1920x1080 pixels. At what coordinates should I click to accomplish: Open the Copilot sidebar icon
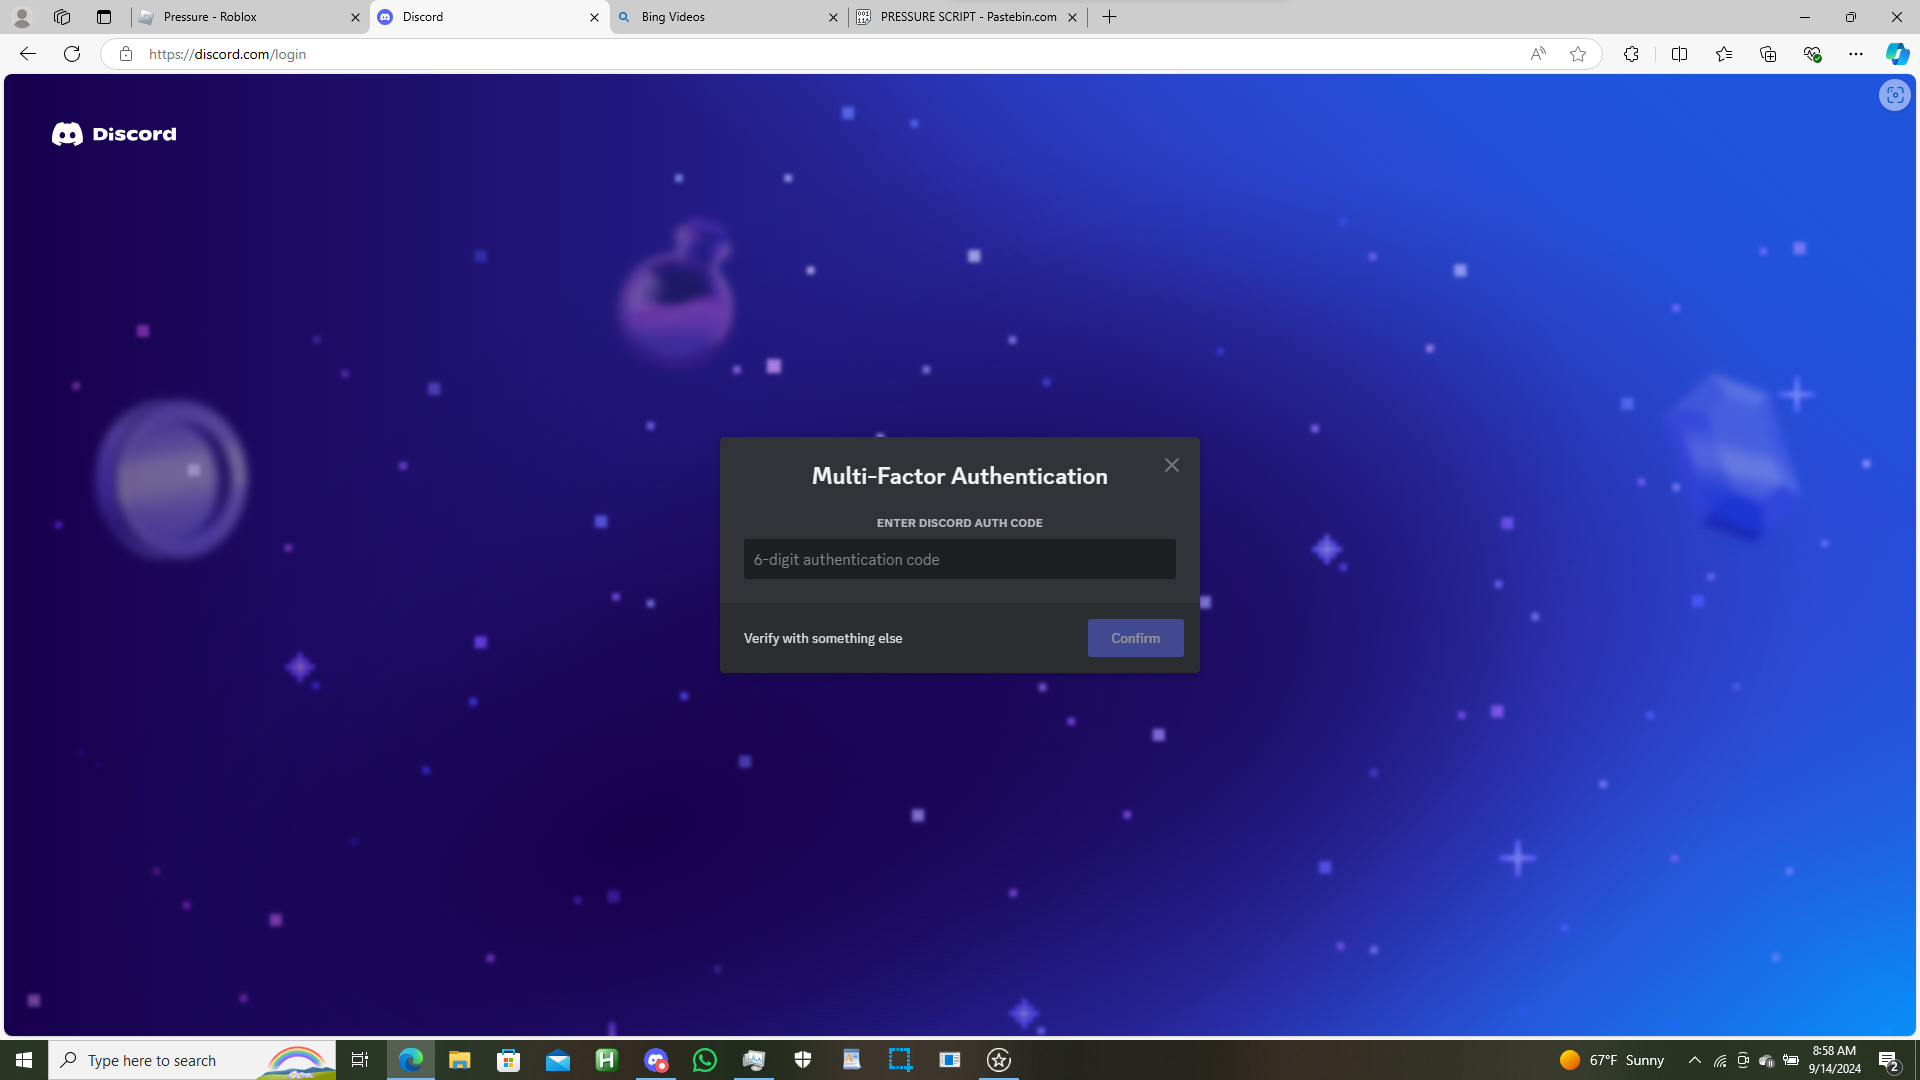pyautogui.click(x=1896, y=54)
